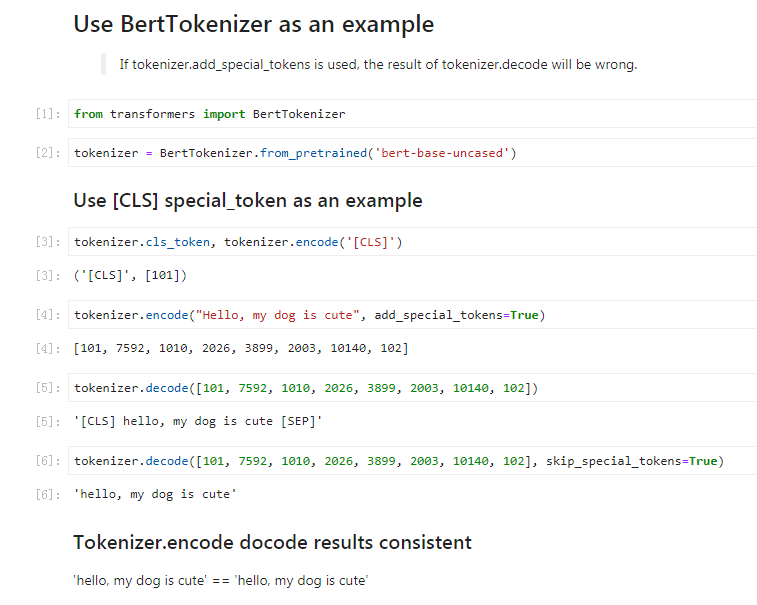Click the [3]: output prompt beside ('[CLS]', [101])
This screenshot has height=605, width=757.
tap(48, 275)
